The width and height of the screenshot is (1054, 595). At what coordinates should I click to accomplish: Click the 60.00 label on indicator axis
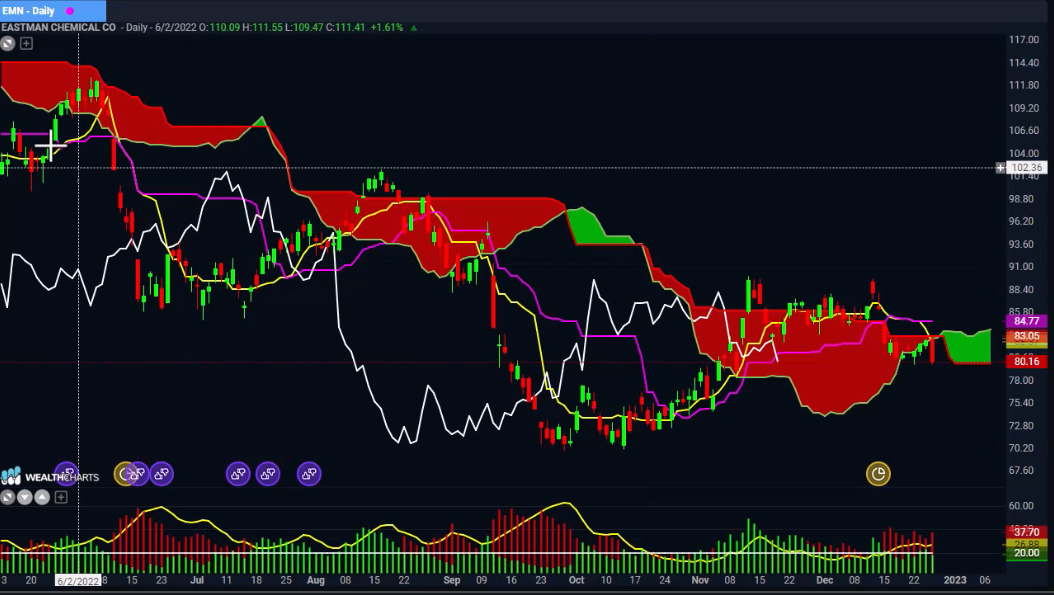tap(1021, 506)
